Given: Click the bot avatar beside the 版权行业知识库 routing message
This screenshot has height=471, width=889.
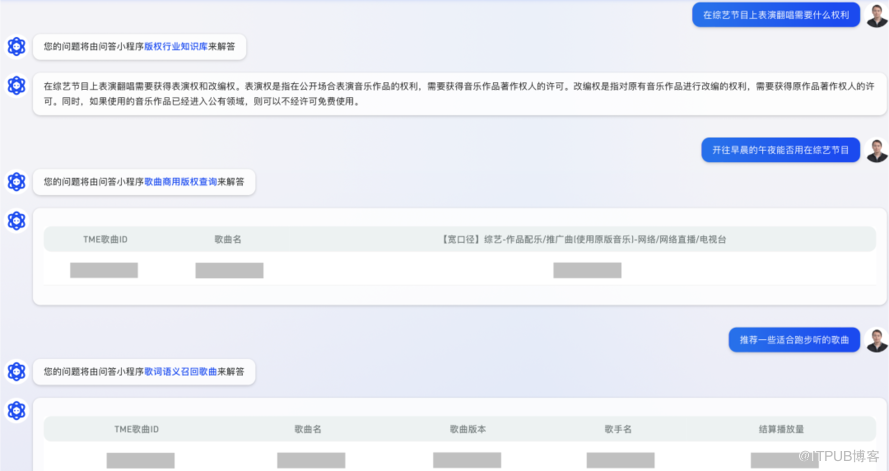Looking at the screenshot, I should pos(16,46).
